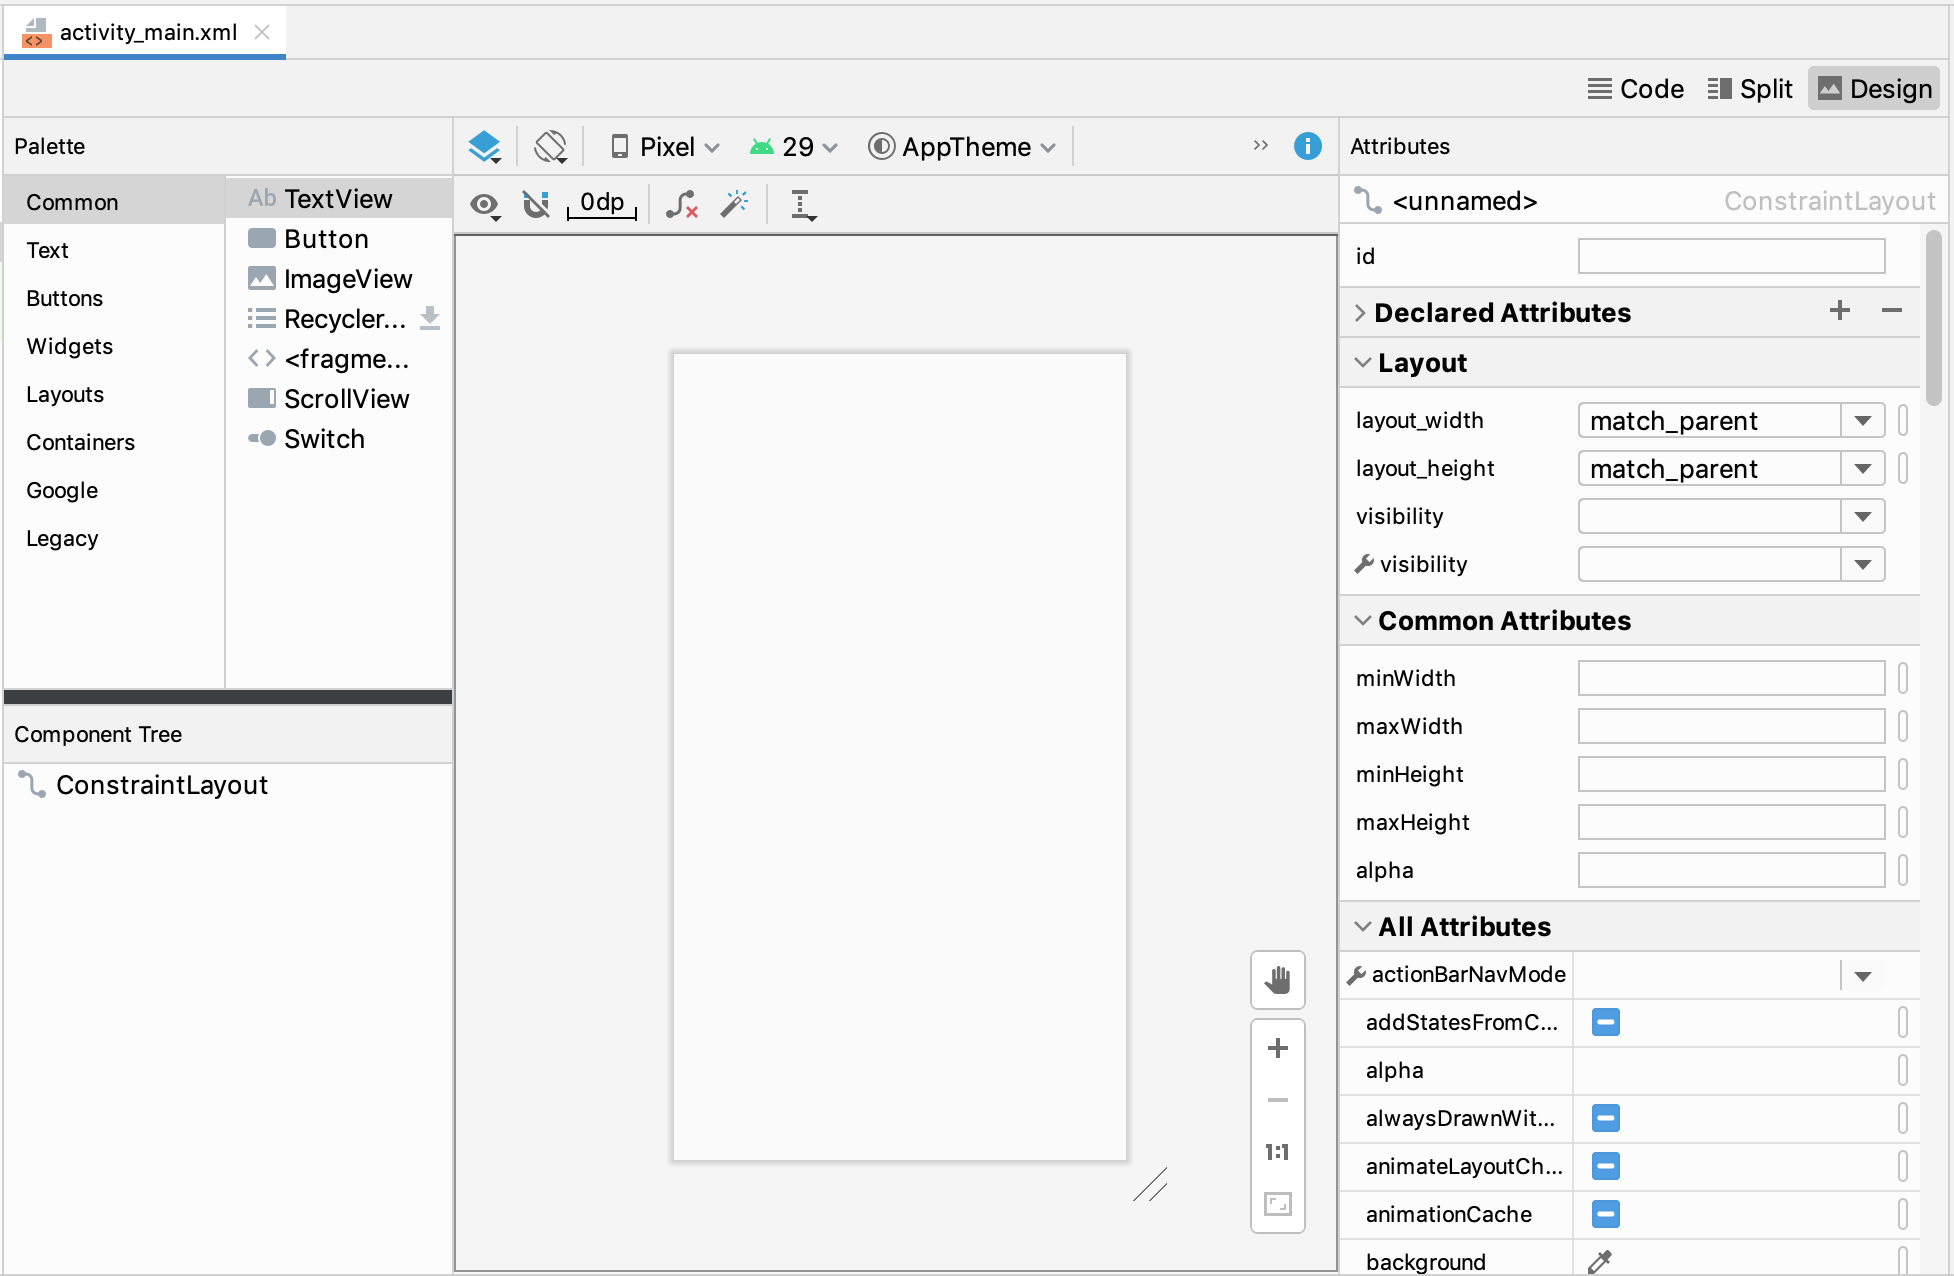Toggle alwaysDrawnWit... attribute minus button
The image size is (1954, 1276).
point(1606,1119)
